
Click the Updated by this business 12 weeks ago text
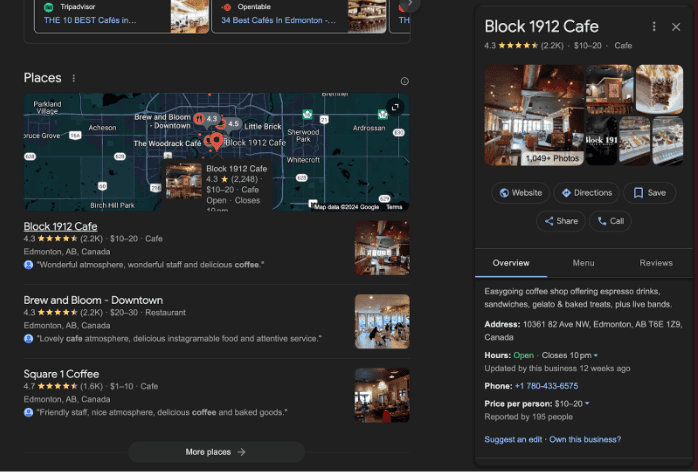point(557,368)
